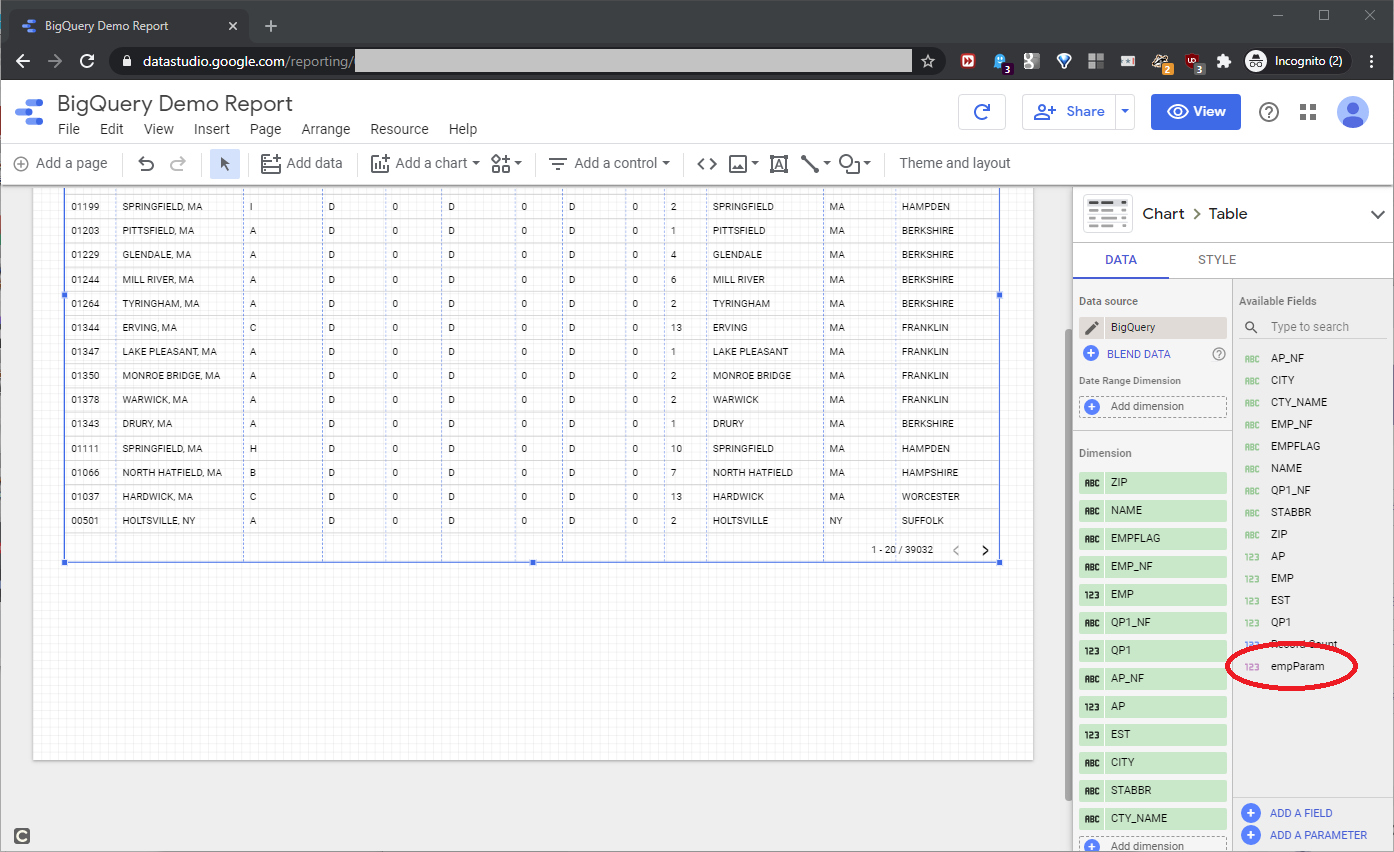Viewport: 1394px width, 852px height.
Task: Bookmark this page with the star icon
Action: point(927,61)
